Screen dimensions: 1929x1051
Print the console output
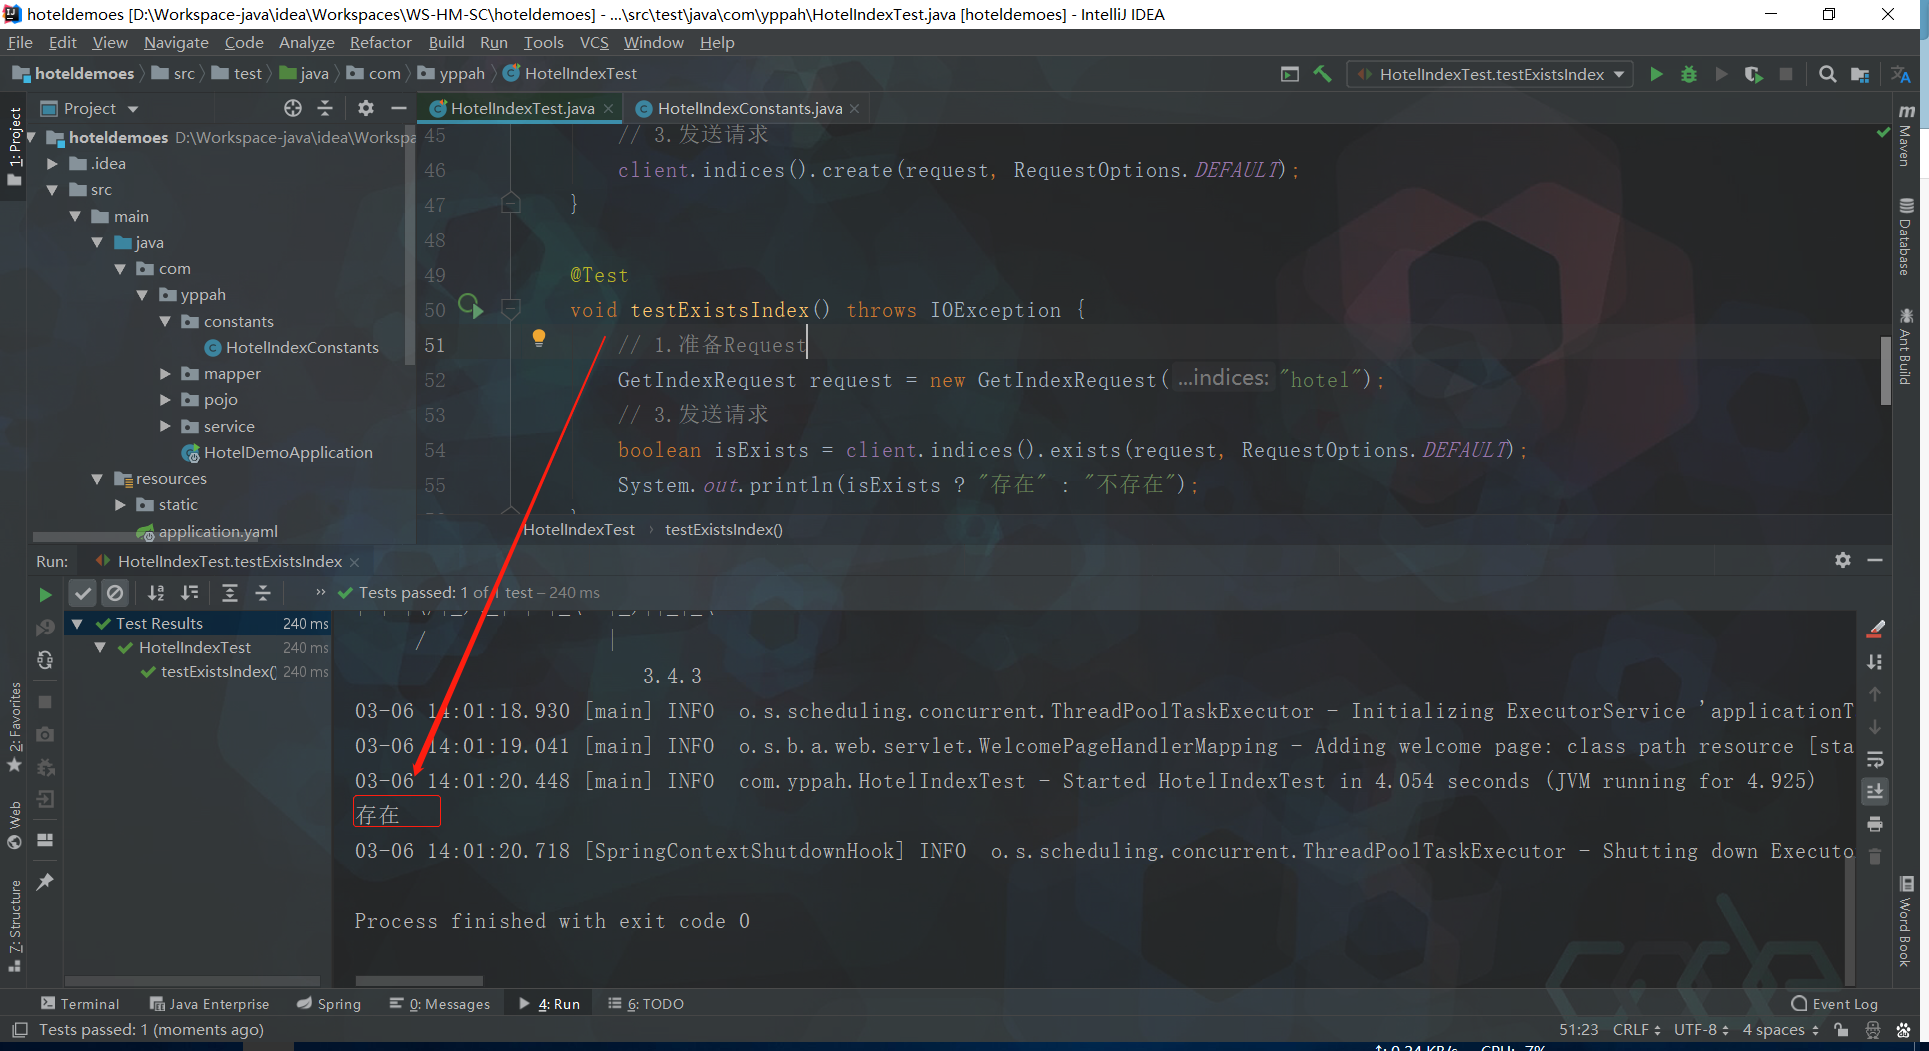(x=1875, y=824)
